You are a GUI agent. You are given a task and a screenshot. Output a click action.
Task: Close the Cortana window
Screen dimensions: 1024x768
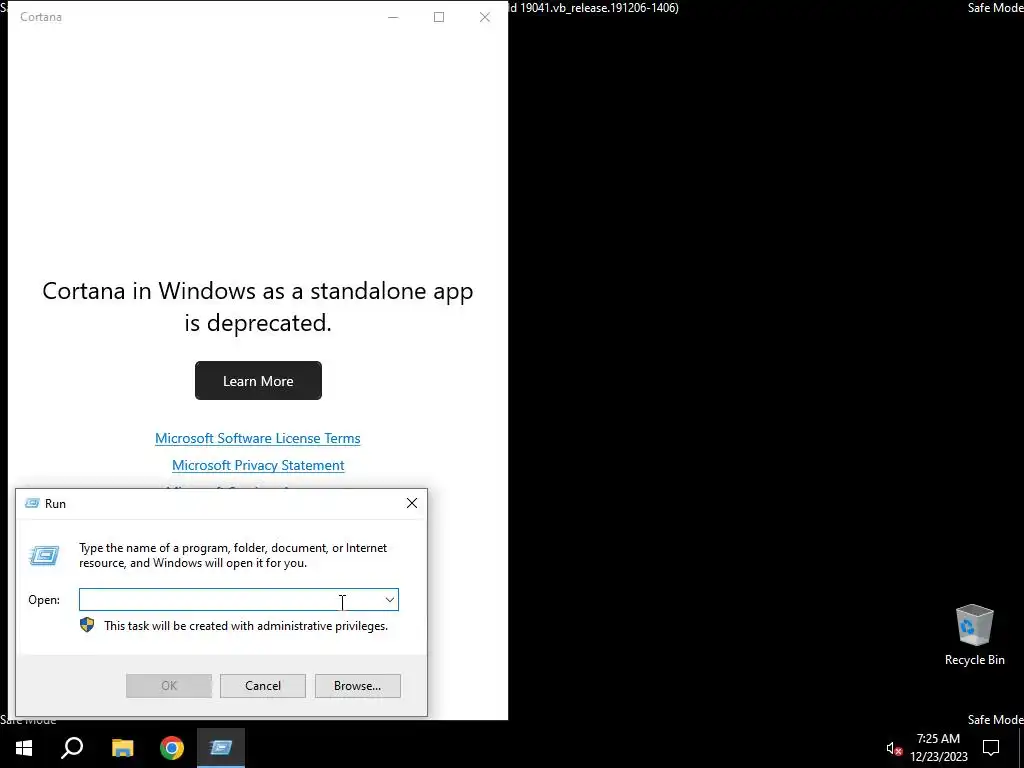485,17
